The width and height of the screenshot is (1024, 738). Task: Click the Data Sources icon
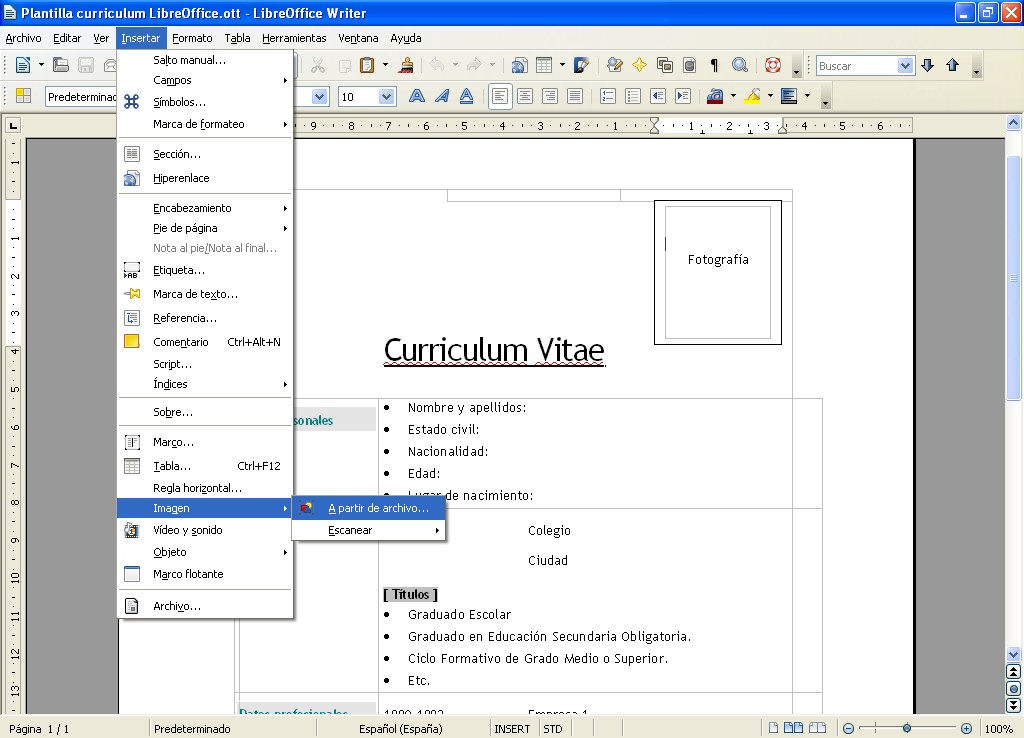(690, 65)
